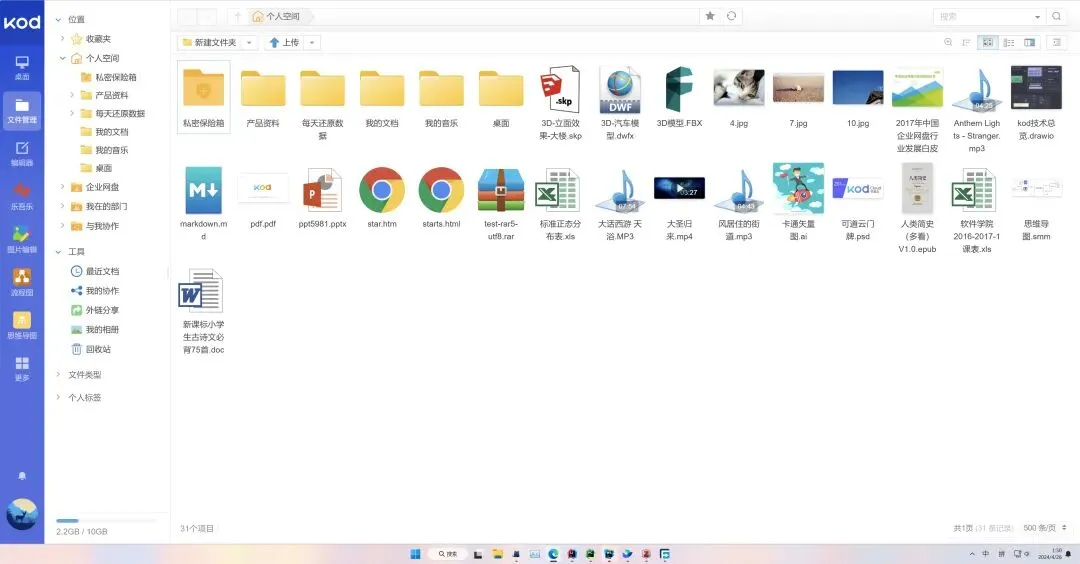Go up to the parent folder
Screen dimensions: 1080x564
pos(238,16)
